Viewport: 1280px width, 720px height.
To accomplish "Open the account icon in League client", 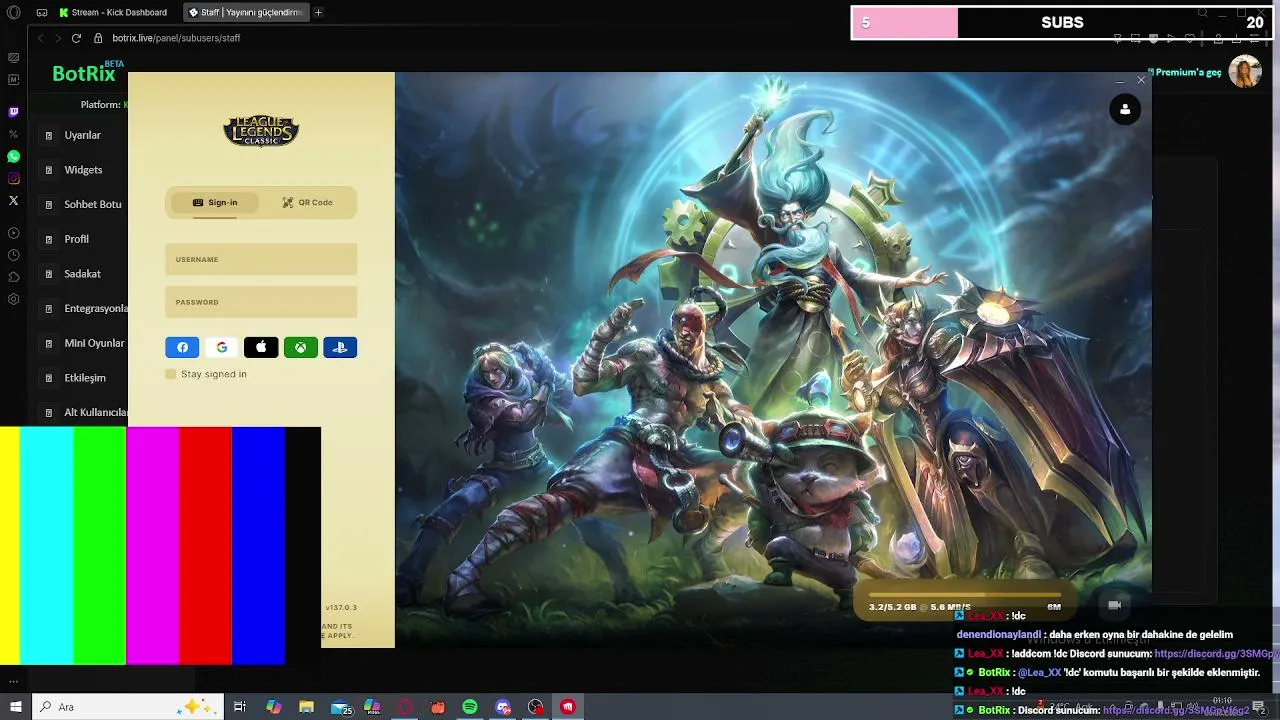I will click(x=1125, y=109).
